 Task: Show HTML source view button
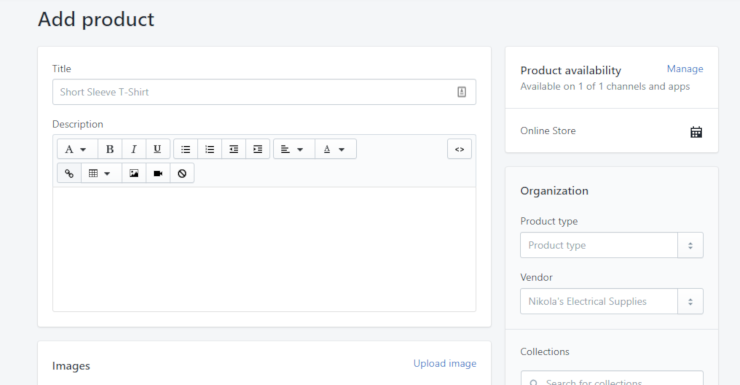(460, 149)
